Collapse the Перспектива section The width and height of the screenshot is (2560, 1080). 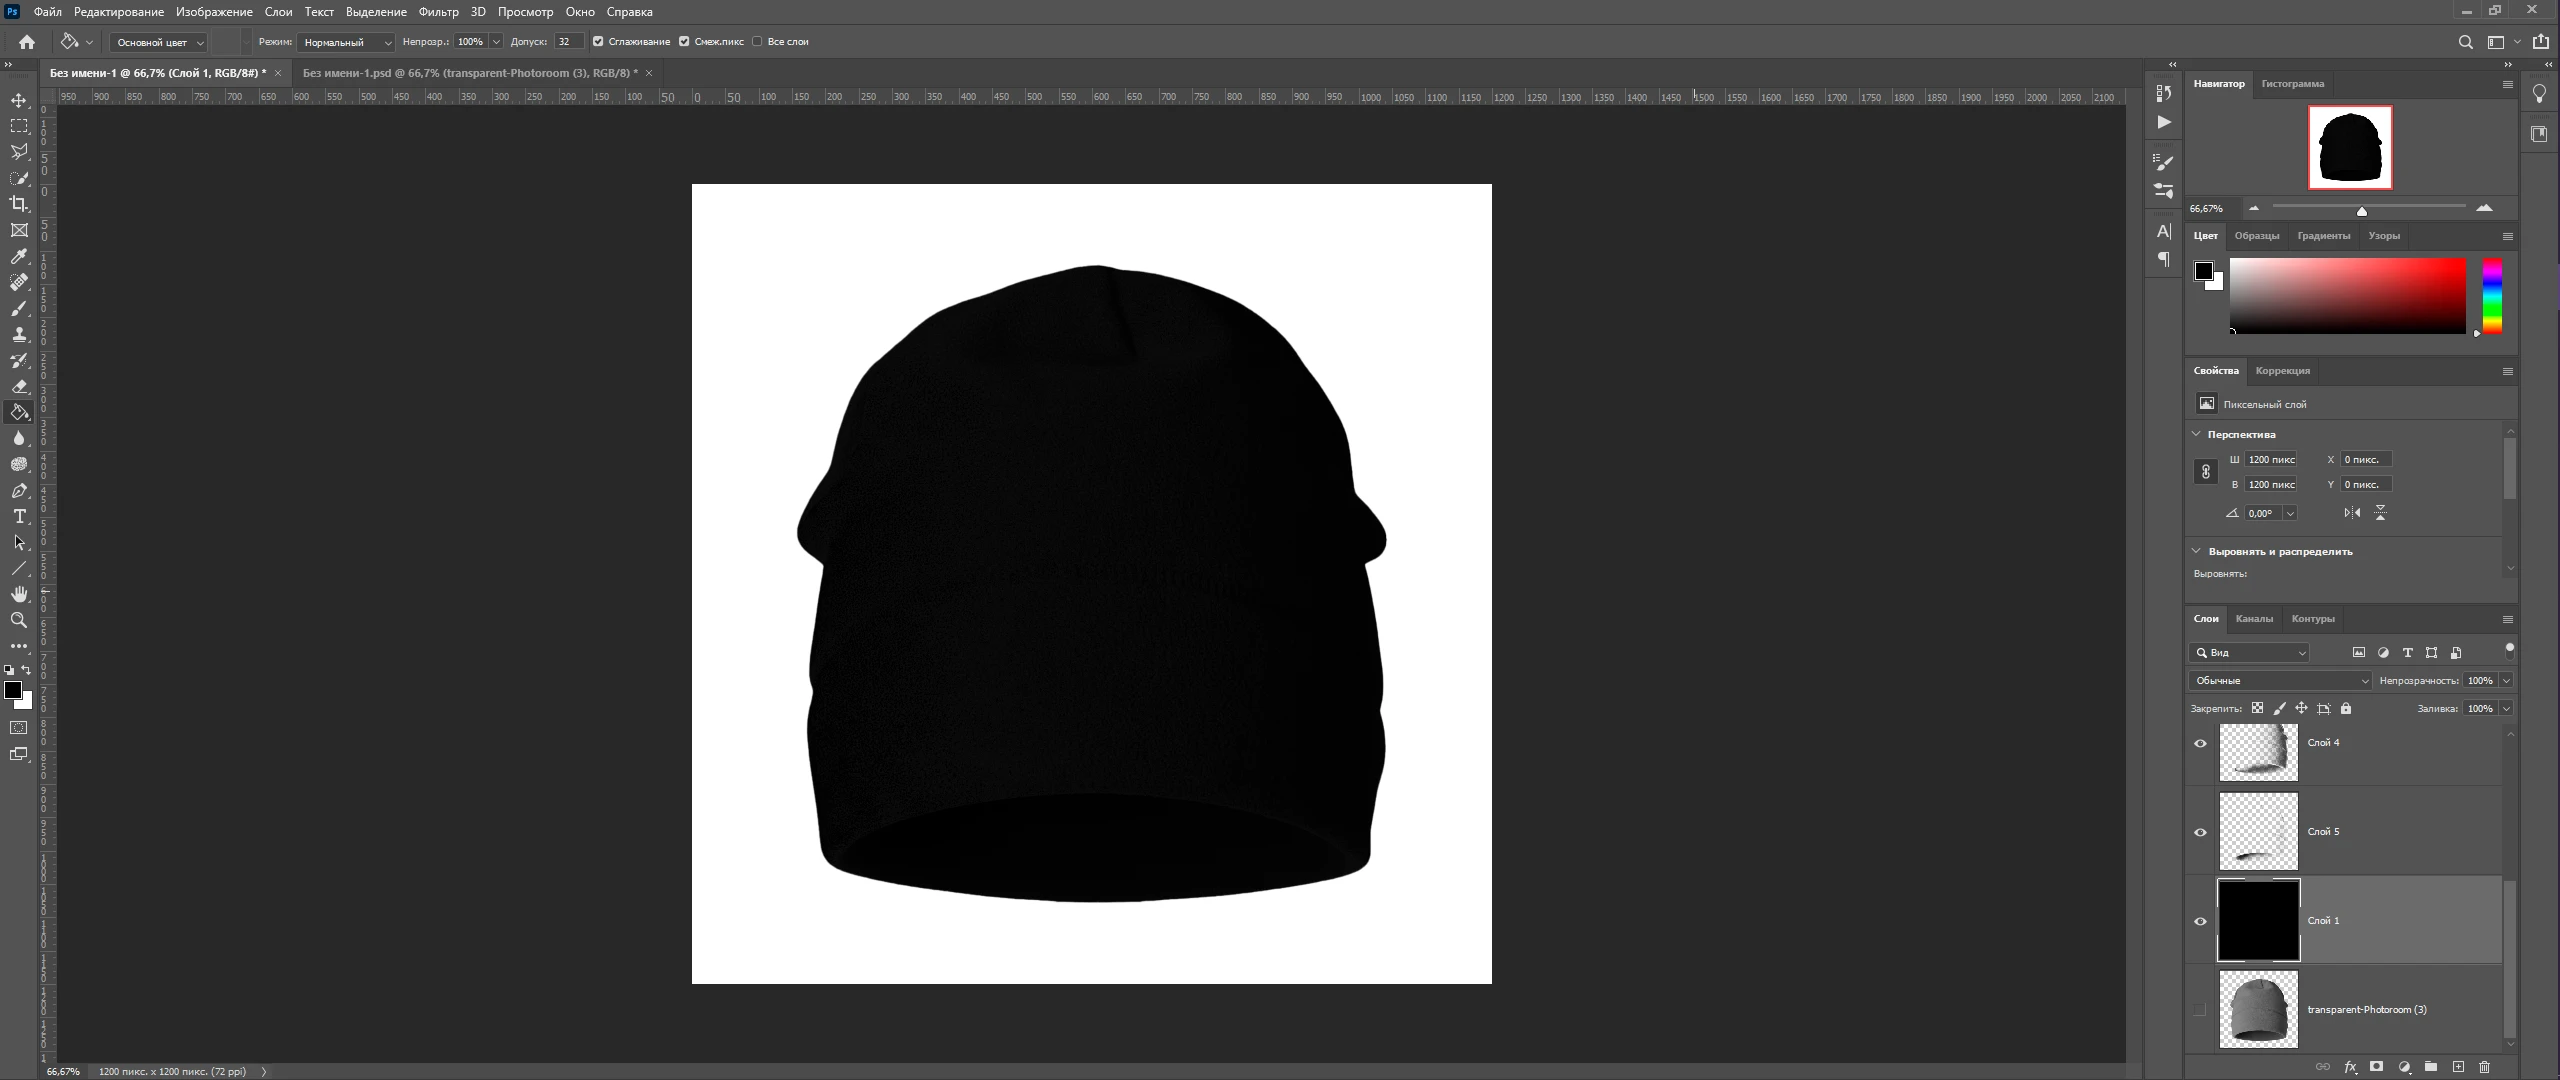pyautogui.click(x=2196, y=434)
